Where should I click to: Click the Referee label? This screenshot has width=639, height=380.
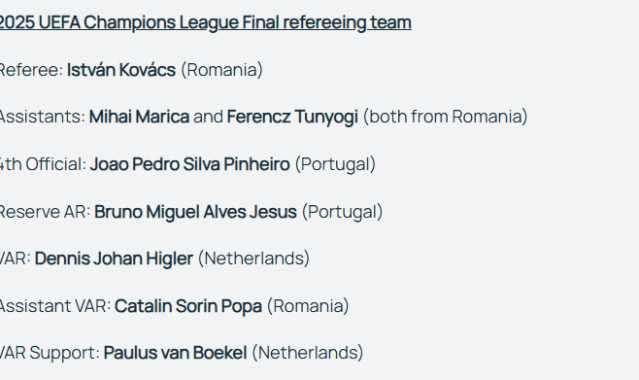pos(31,70)
